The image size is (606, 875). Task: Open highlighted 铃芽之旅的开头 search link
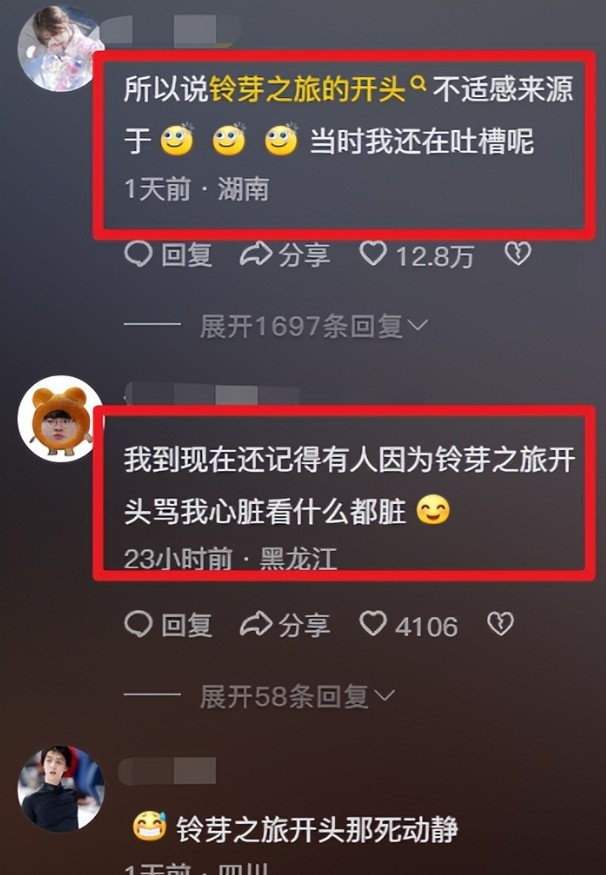pyautogui.click(x=307, y=89)
